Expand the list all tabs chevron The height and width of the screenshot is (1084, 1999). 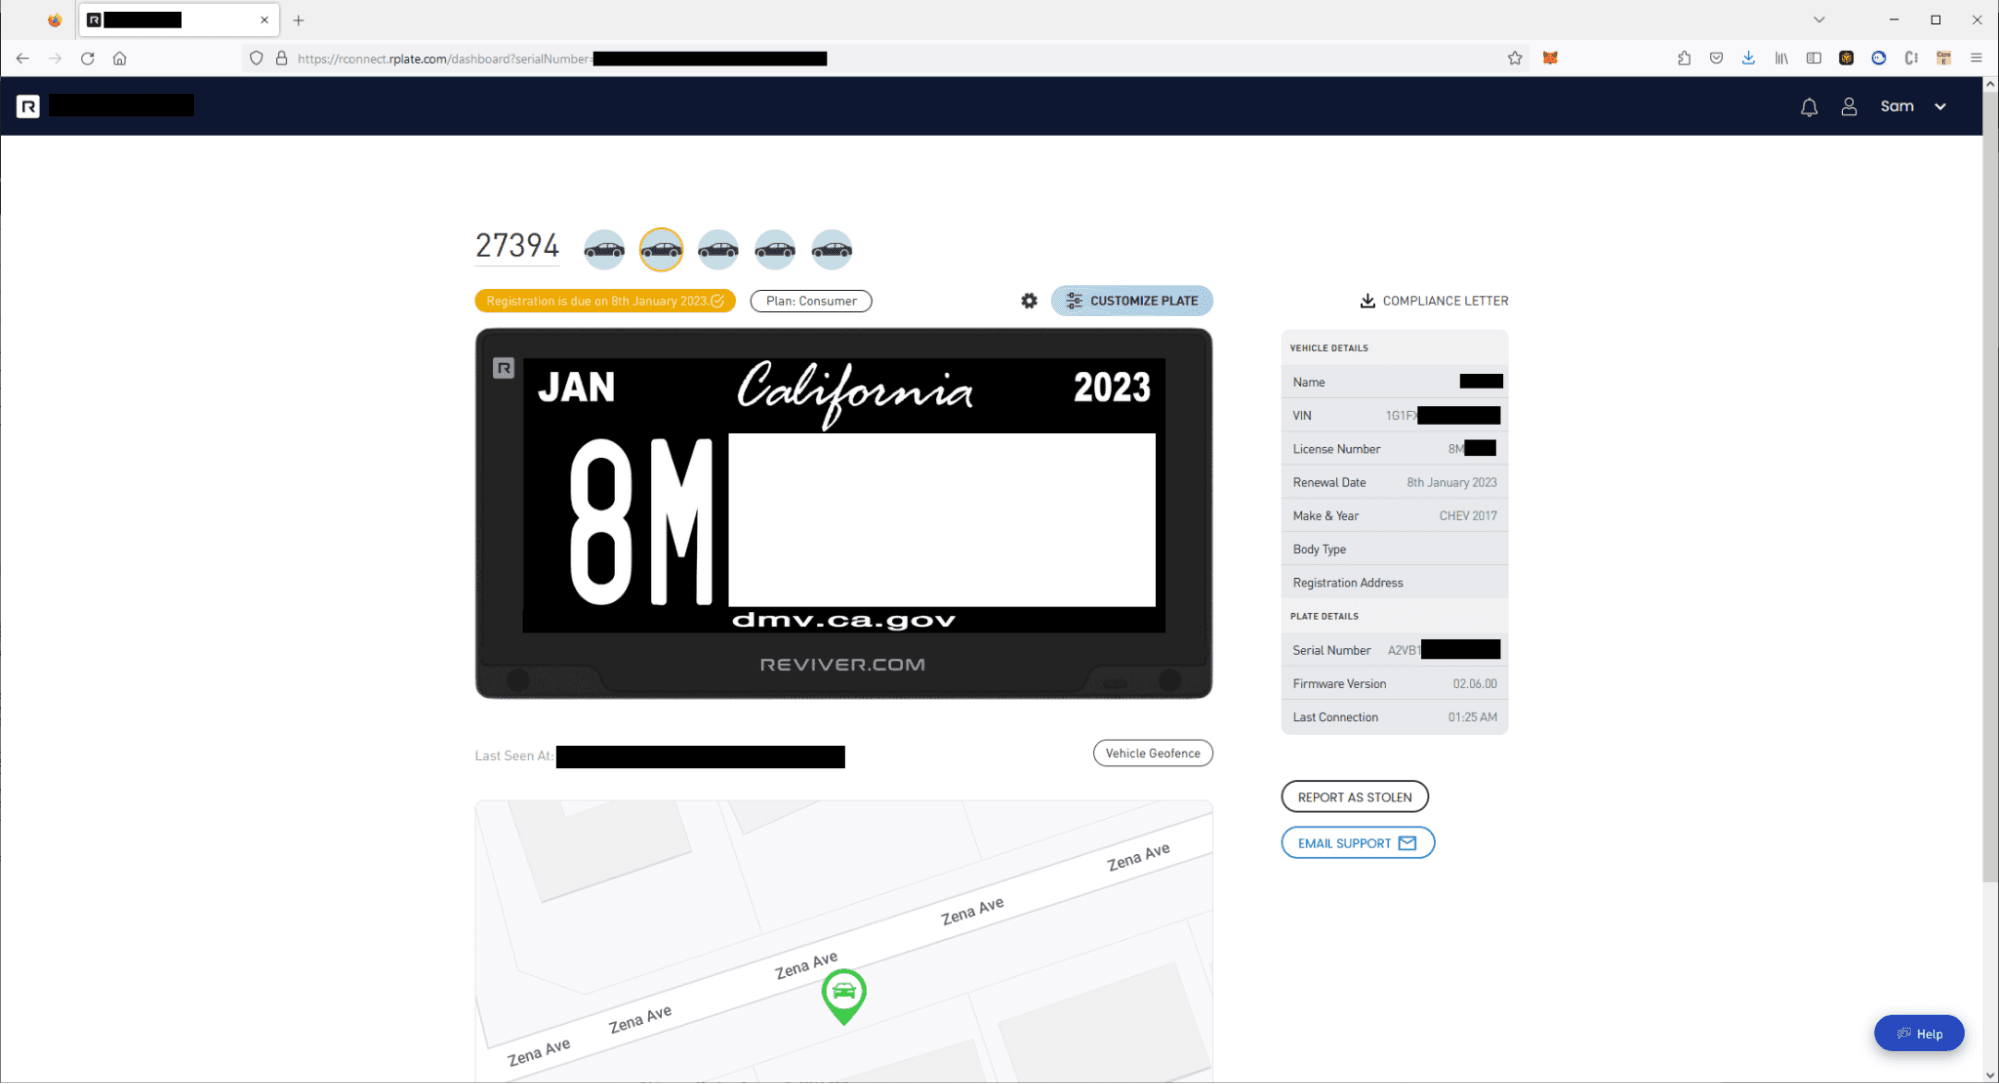pyautogui.click(x=1819, y=20)
